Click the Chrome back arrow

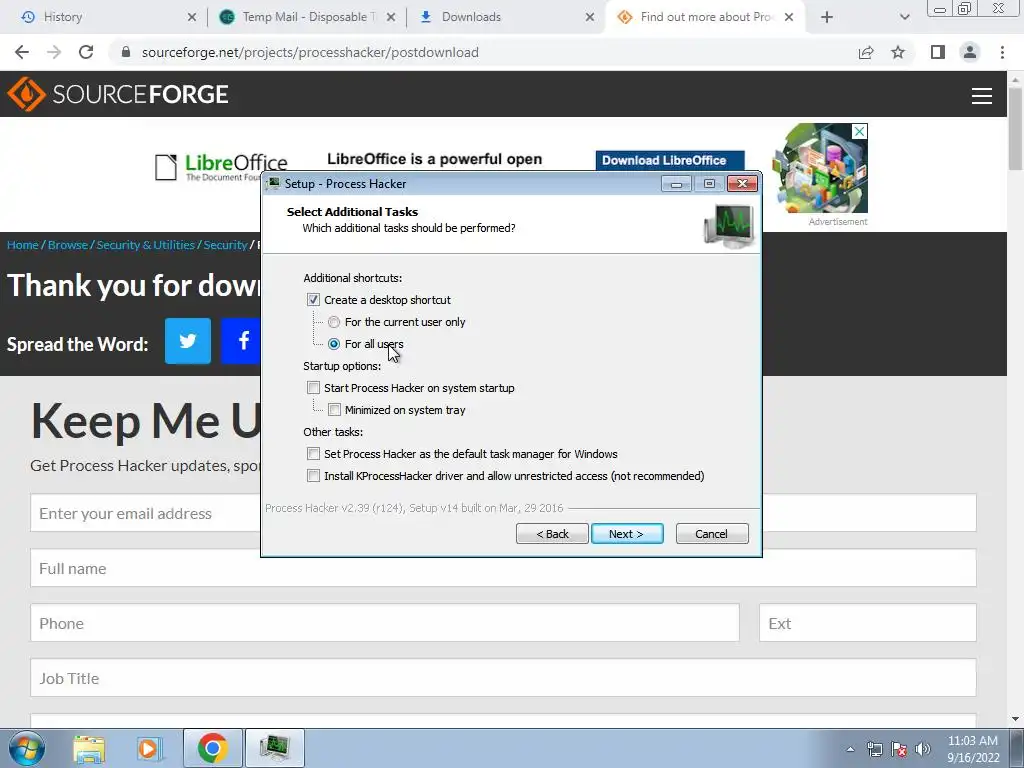point(22,52)
